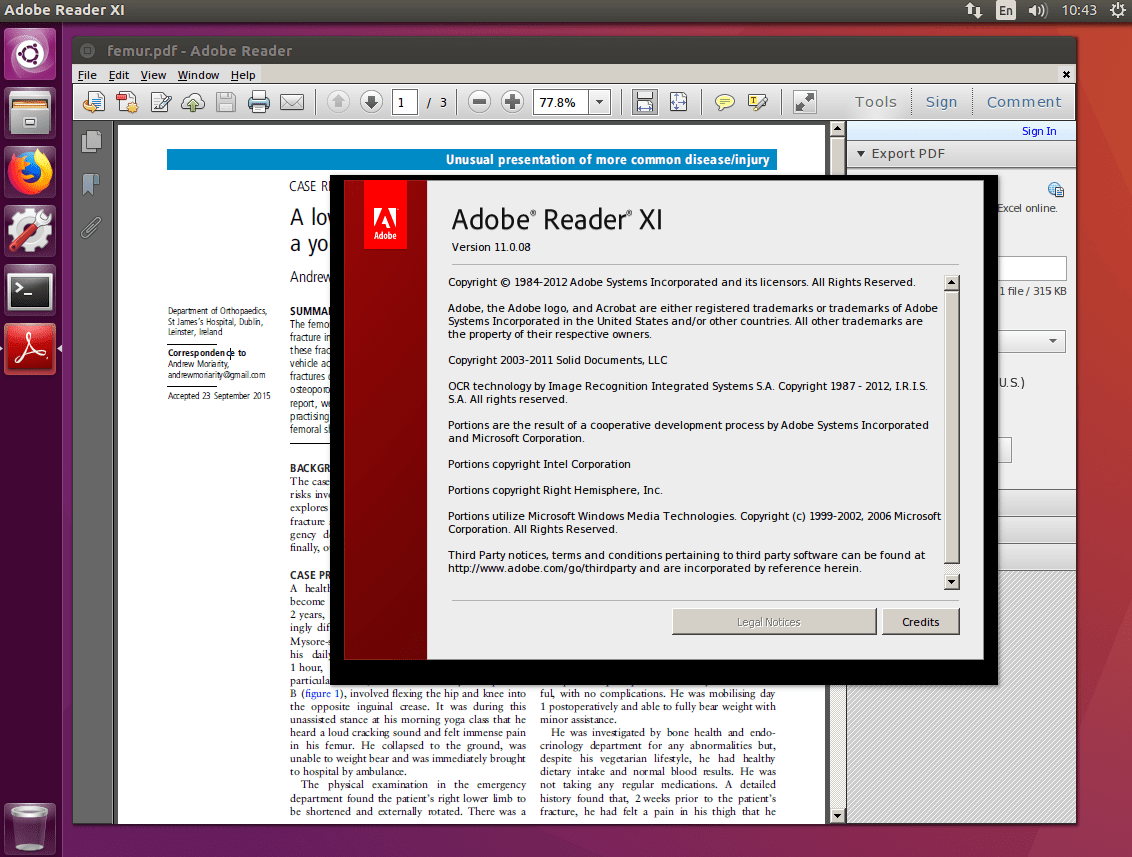Click the upload to cloud icon
Image resolution: width=1132 pixels, height=857 pixels.
click(x=193, y=102)
